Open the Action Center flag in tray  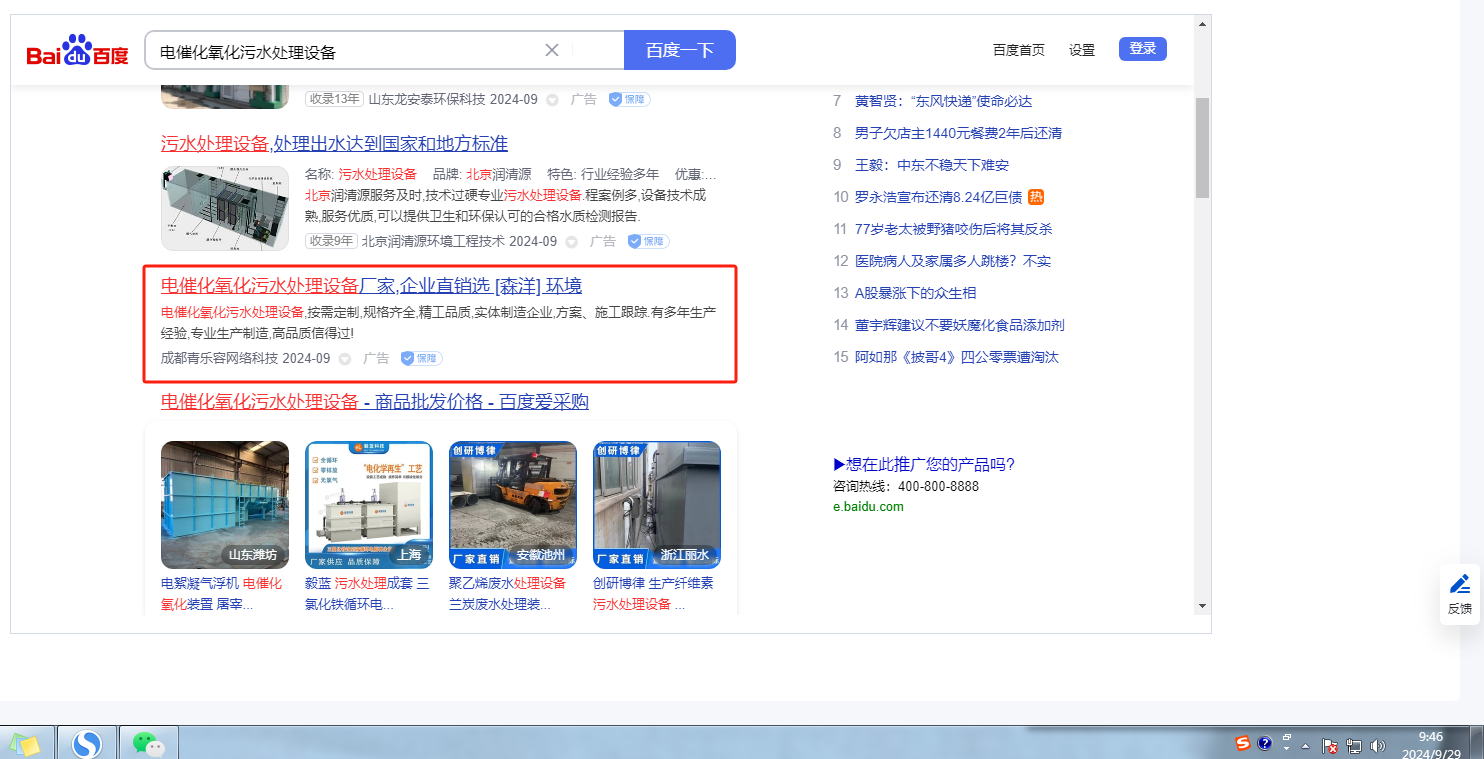click(1330, 745)
